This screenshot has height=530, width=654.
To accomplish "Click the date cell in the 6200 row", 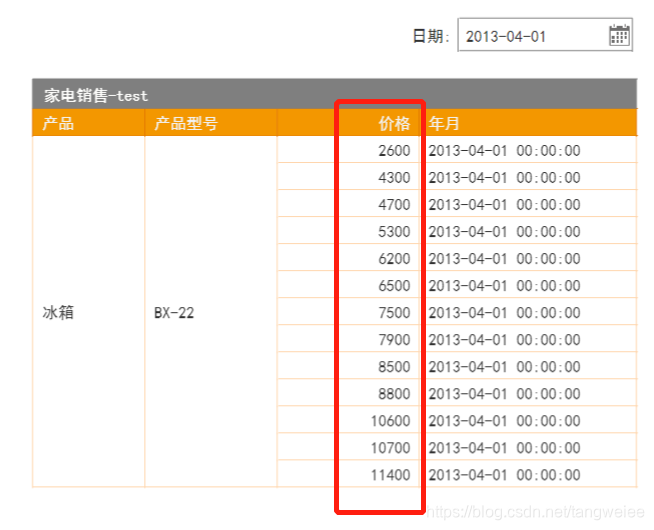I will click(x=528, y=259).
